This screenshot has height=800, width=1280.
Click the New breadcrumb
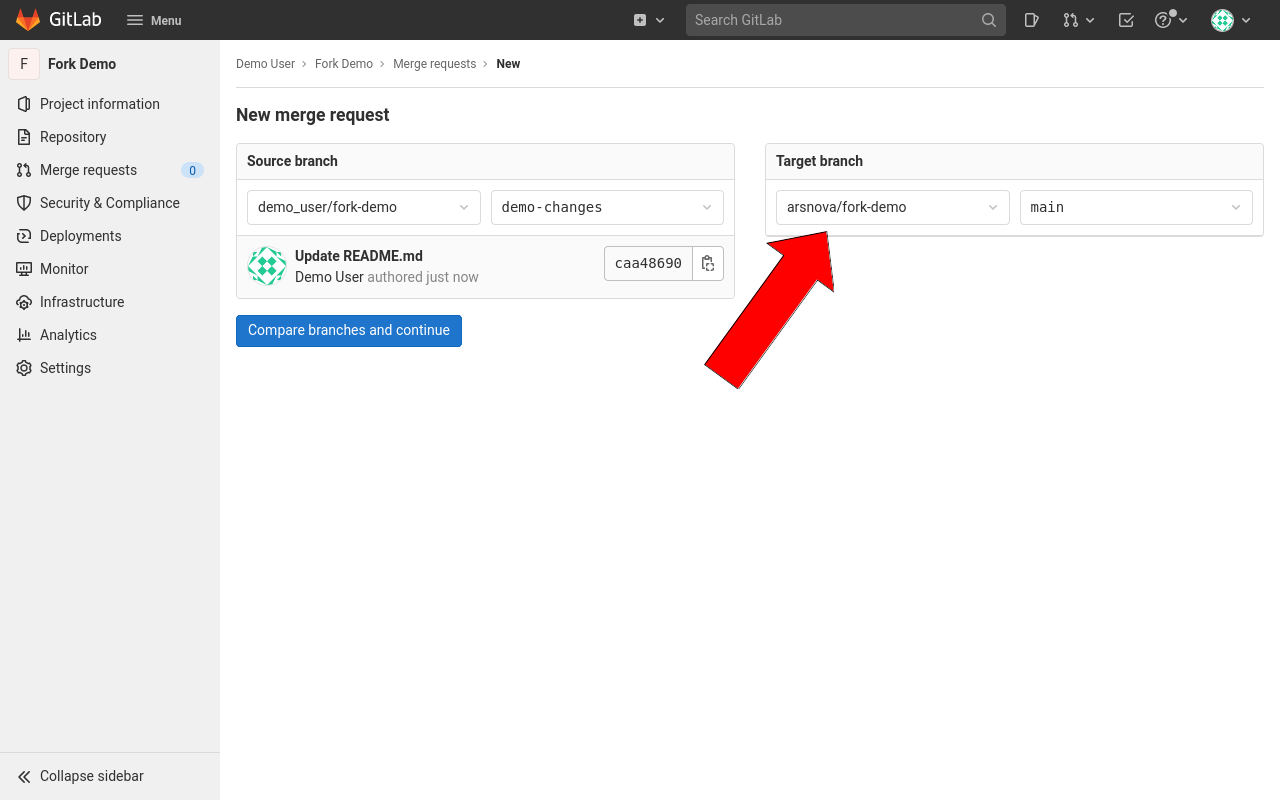[508, 64]
